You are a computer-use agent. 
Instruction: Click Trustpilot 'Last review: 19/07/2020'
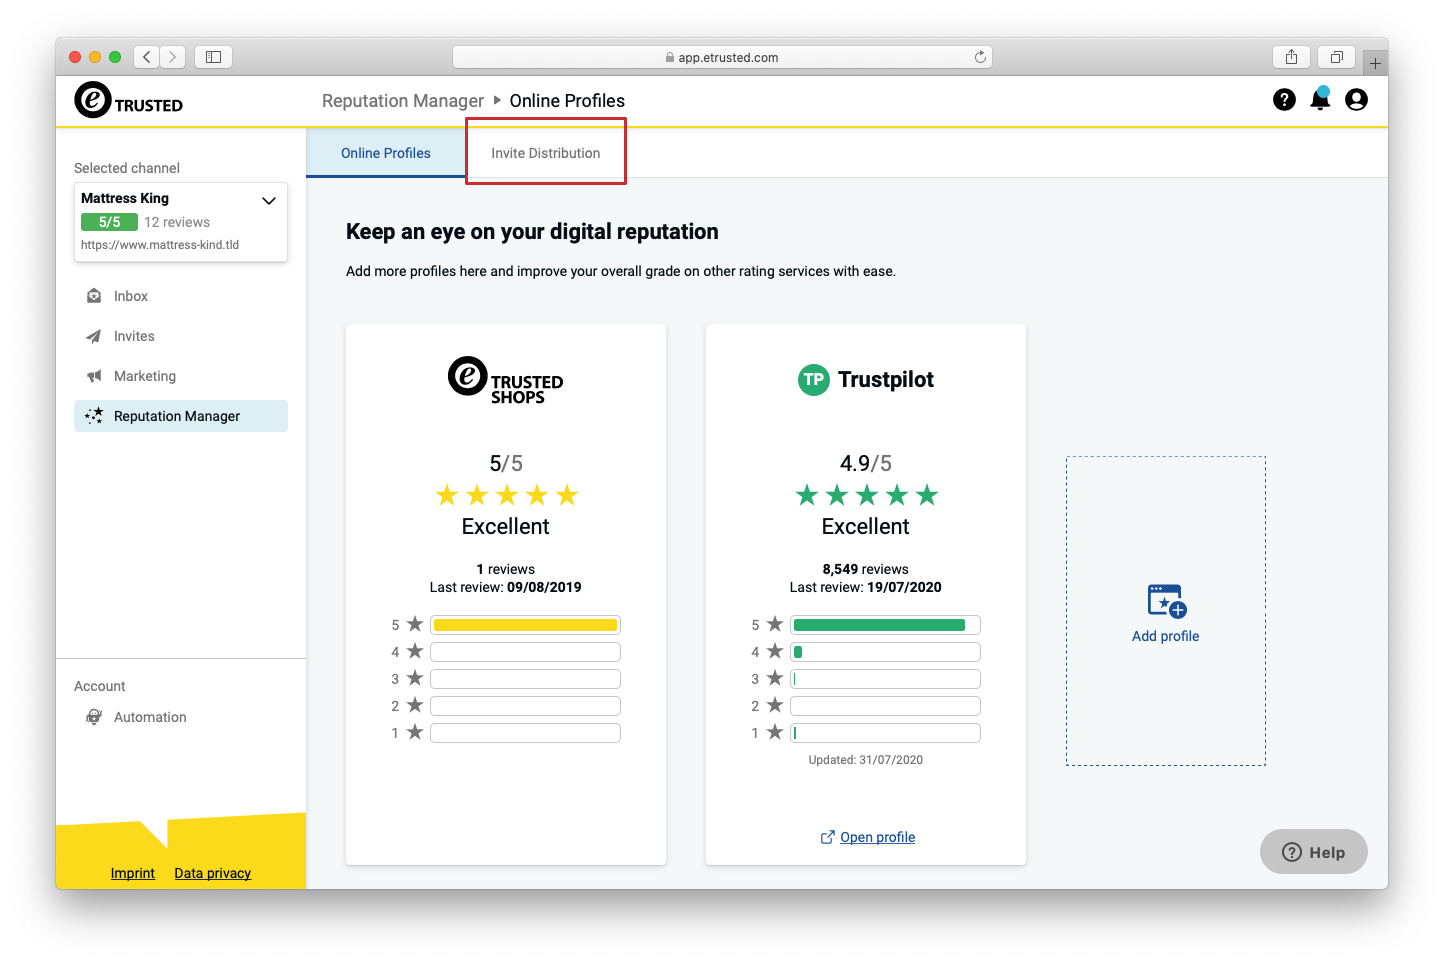click(x=866, y=587)
